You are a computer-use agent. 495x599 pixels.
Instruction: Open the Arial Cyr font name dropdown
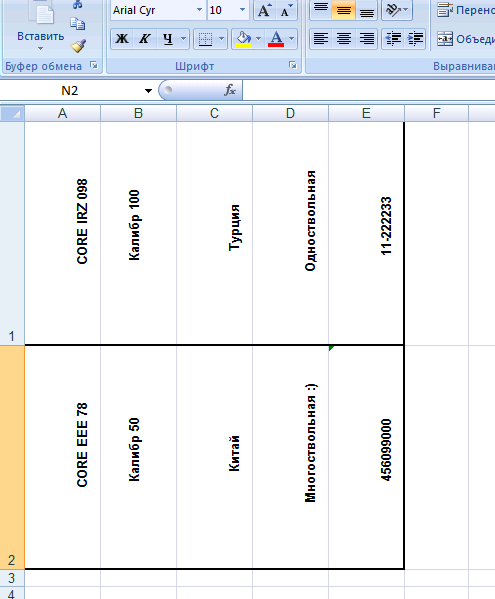(199, 10)
